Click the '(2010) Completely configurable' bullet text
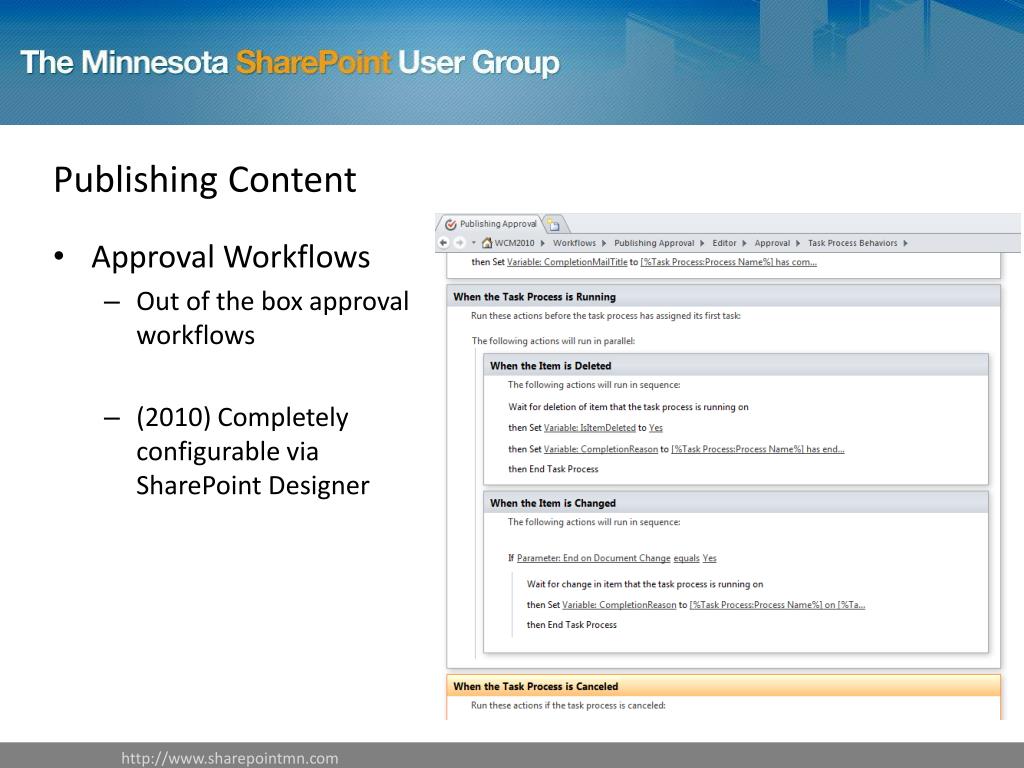The width and height of the screenshot is (1024, 768). (253, 451)
